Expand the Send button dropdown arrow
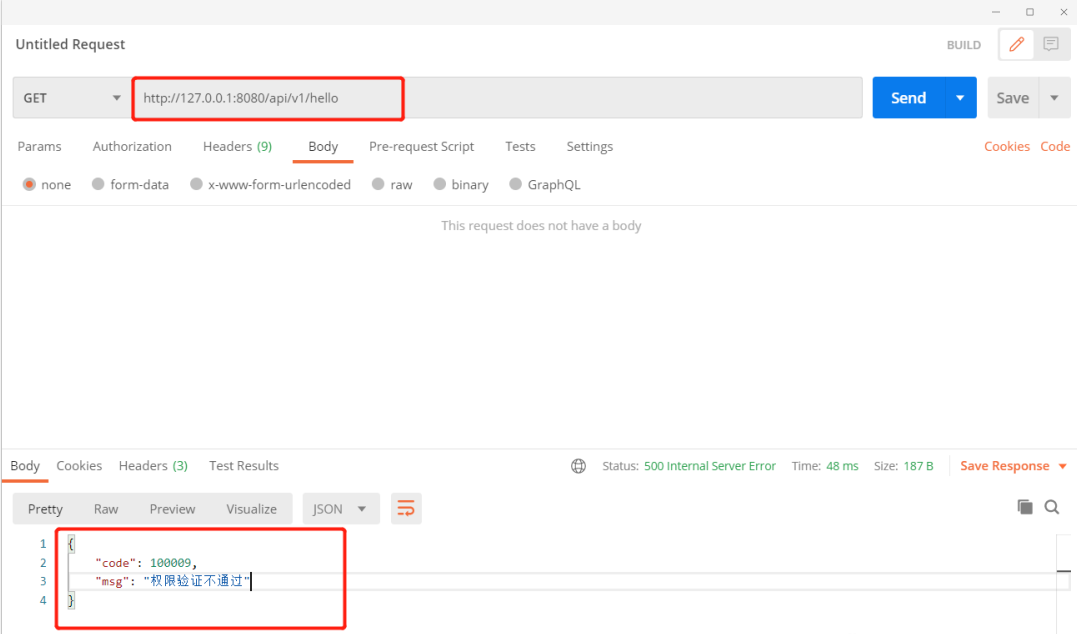The width and height of the screenshot is (1077, 634). coord(960,98)
